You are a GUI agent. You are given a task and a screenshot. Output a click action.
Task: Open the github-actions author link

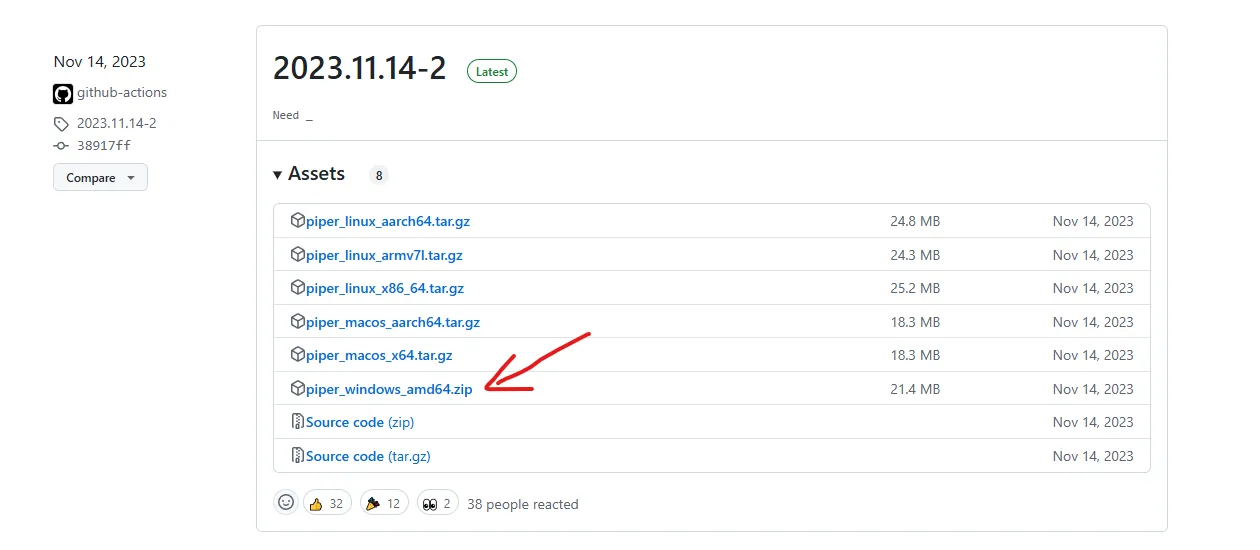pyautogui.click(x=122, y=92)
